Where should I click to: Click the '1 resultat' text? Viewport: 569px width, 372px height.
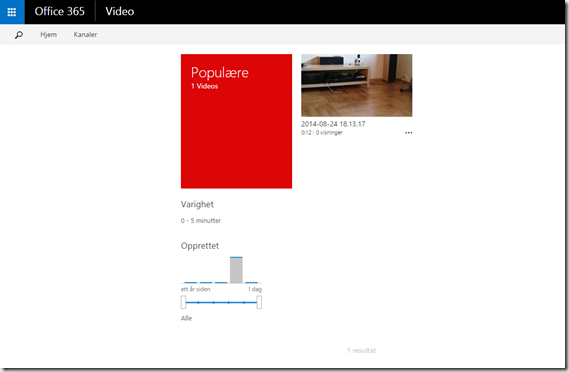361,351
